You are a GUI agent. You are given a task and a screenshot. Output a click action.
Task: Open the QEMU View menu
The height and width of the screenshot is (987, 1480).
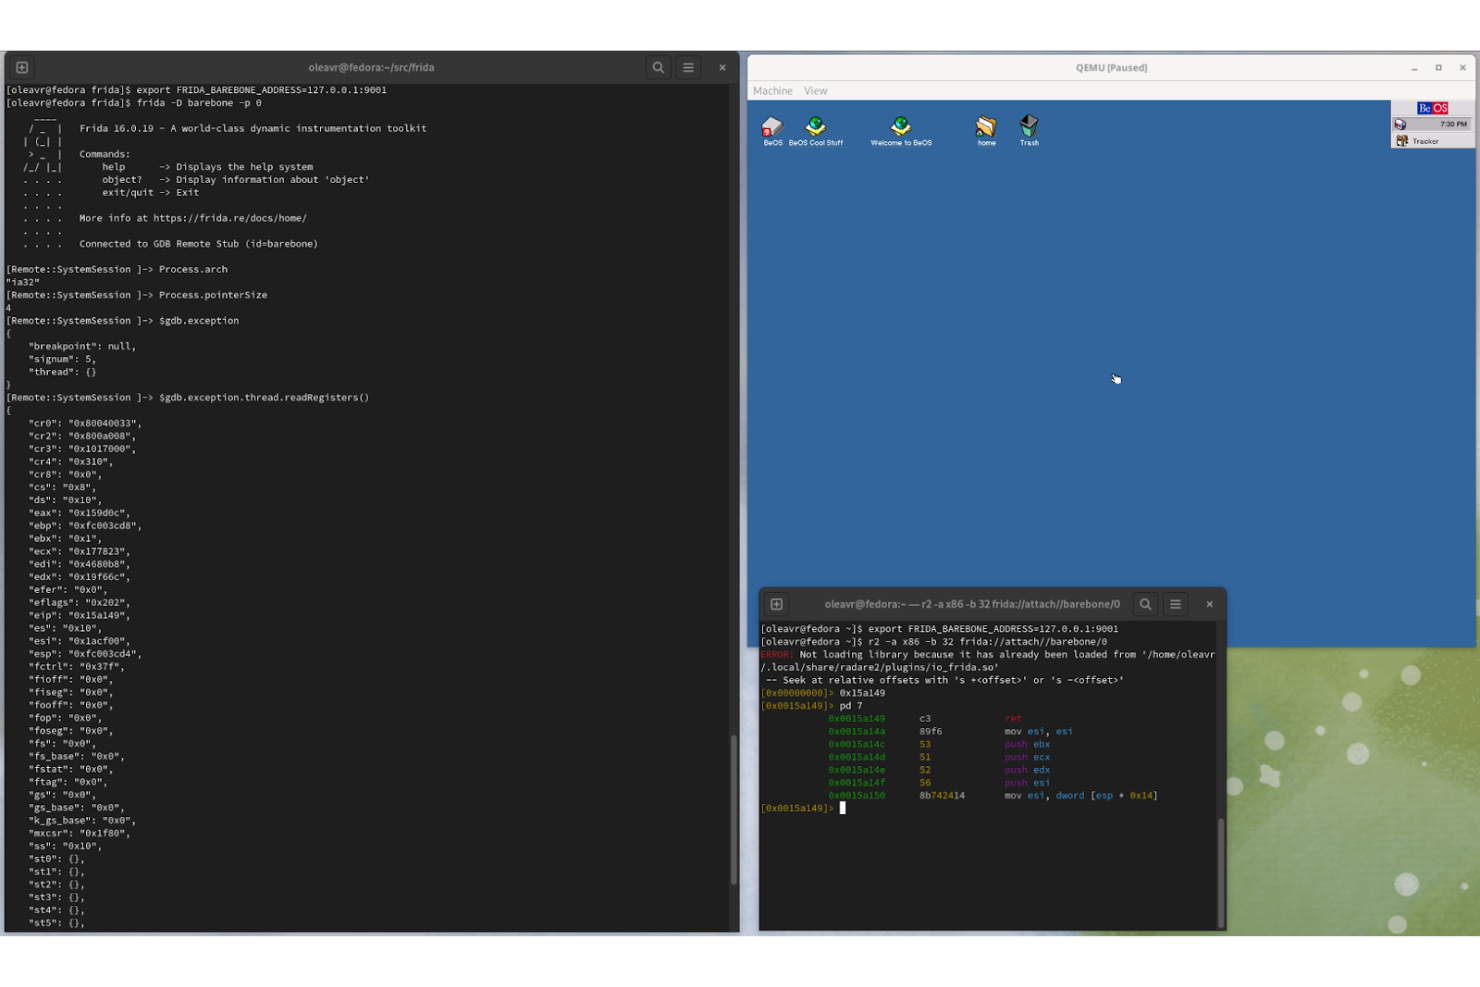click(816, 91)
